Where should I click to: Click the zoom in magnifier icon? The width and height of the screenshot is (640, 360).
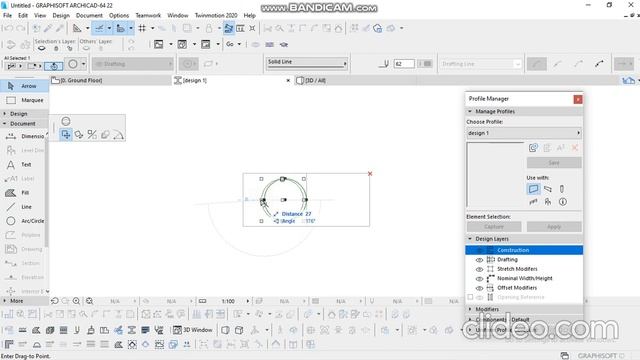[76, 301]
